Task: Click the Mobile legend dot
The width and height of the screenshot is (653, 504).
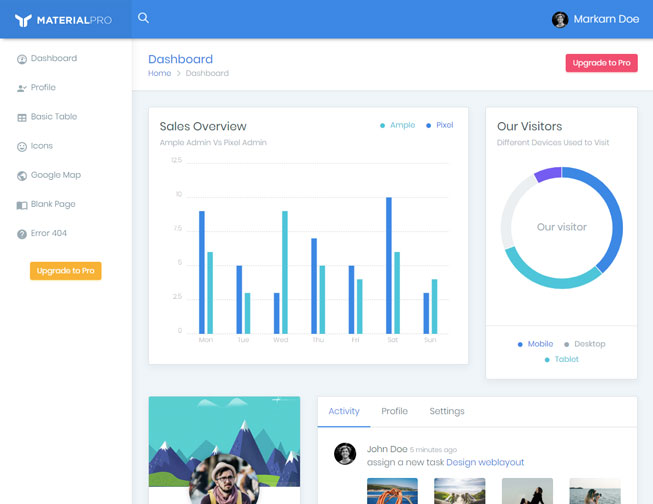Action: pyautogui.click(x=520, y=344)
